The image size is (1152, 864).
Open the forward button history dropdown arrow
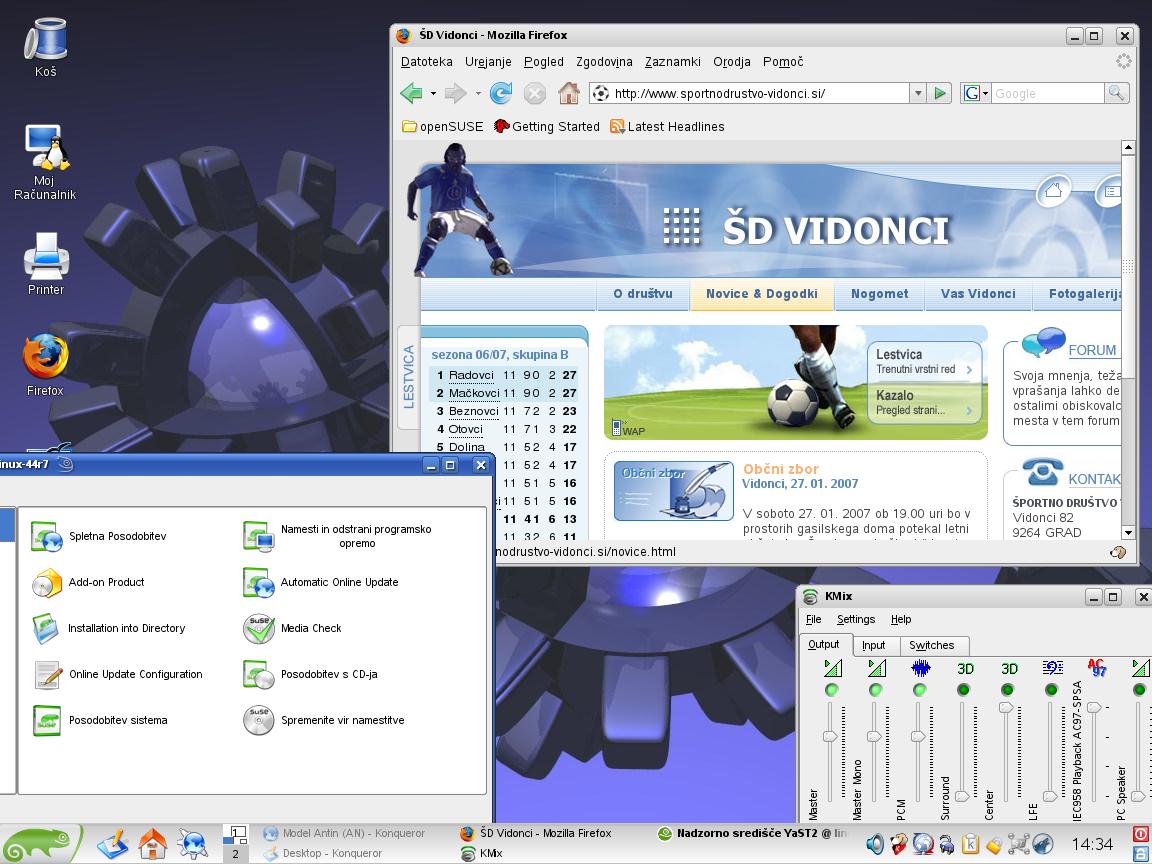[x=478, y=93]
